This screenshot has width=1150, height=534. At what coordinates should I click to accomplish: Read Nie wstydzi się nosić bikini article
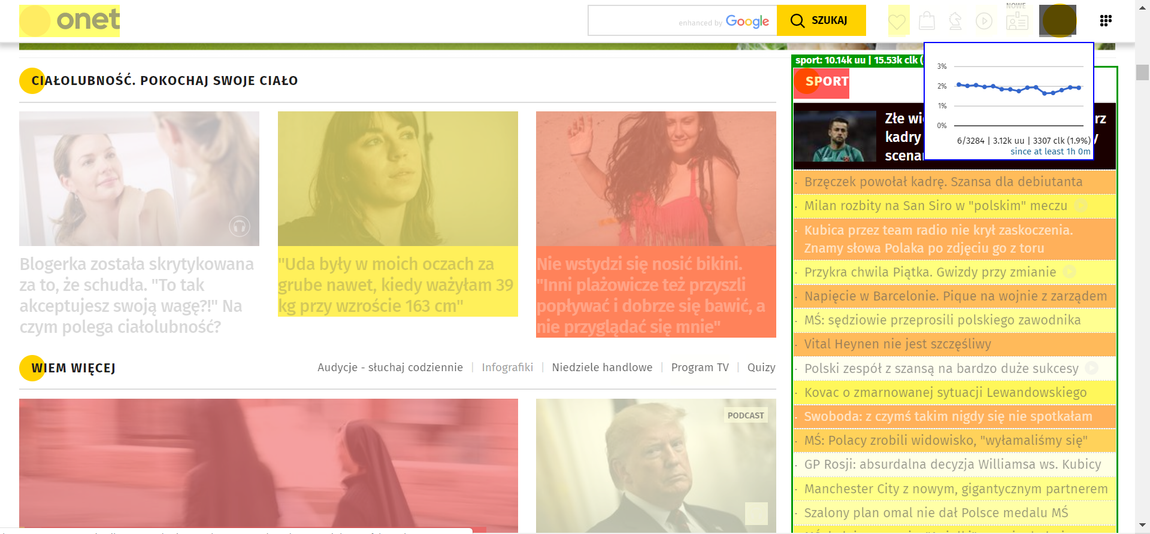point(656,294)
